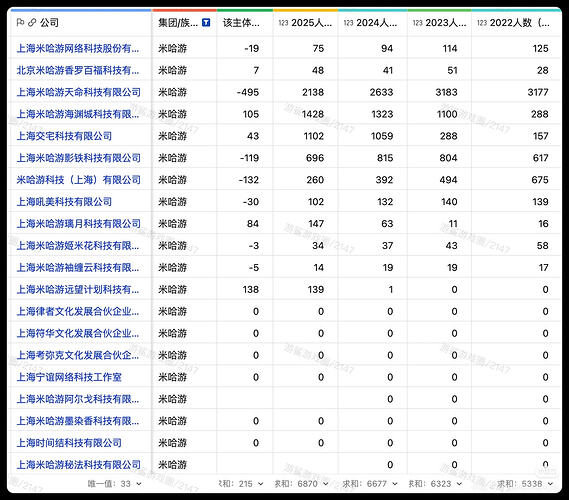Open 上海宁谊网络科技工作室 record link
Image resolution: width=569 pixels, height=500 pixels.
(x=69, y=377)
